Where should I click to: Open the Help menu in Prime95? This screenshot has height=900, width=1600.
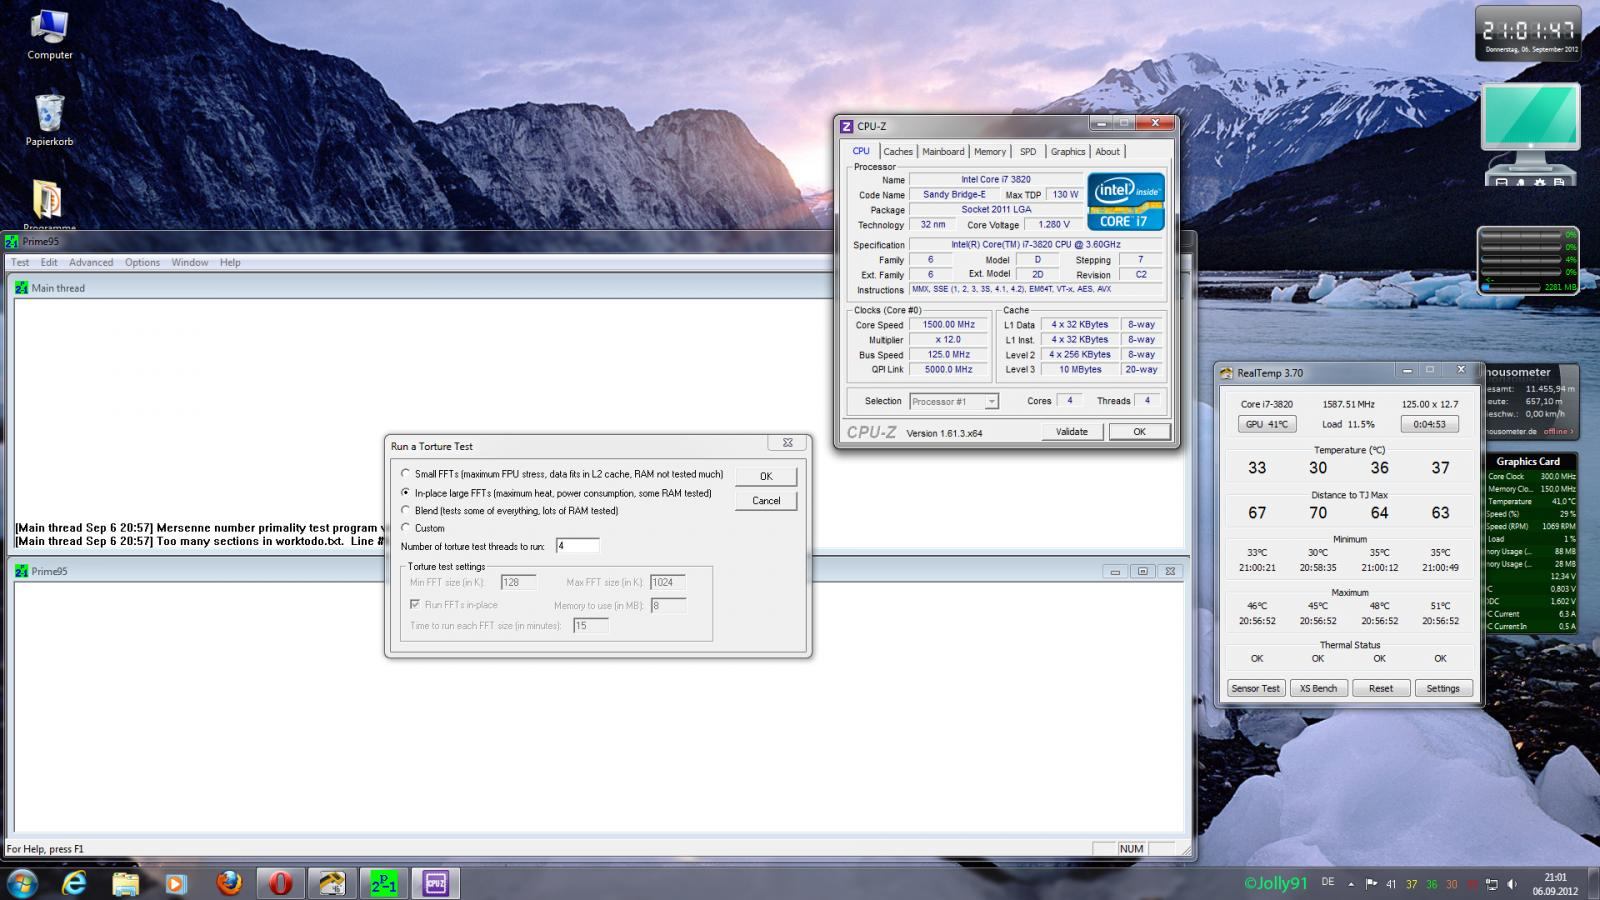[230, 262]
